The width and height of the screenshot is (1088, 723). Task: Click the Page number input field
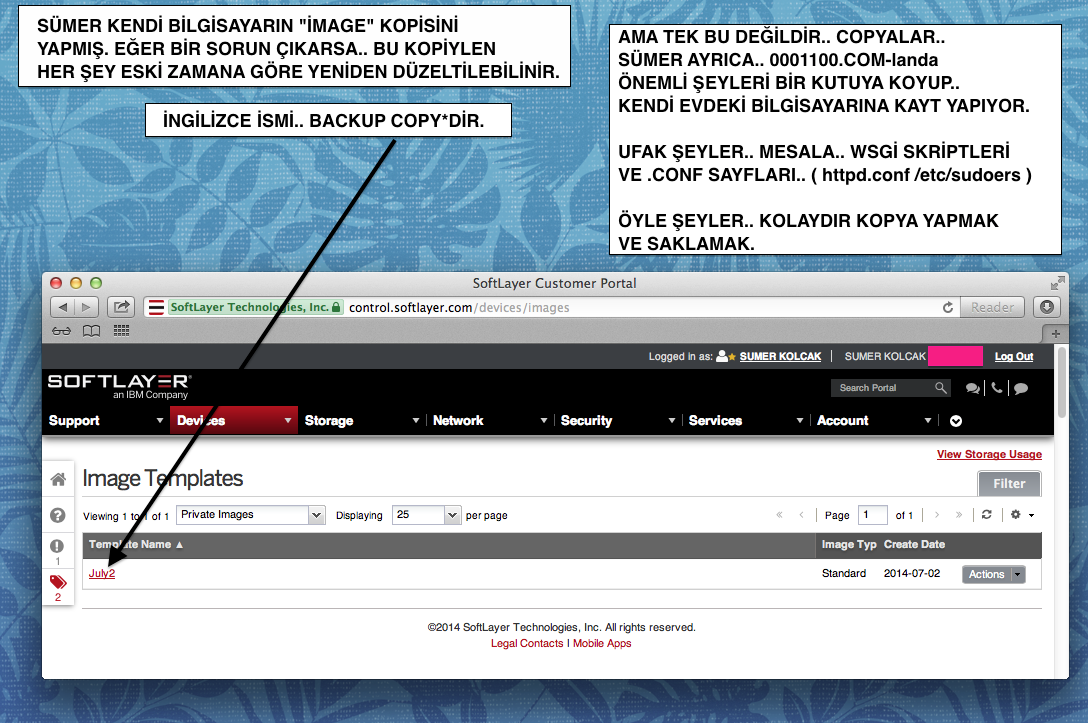(872, 515)
